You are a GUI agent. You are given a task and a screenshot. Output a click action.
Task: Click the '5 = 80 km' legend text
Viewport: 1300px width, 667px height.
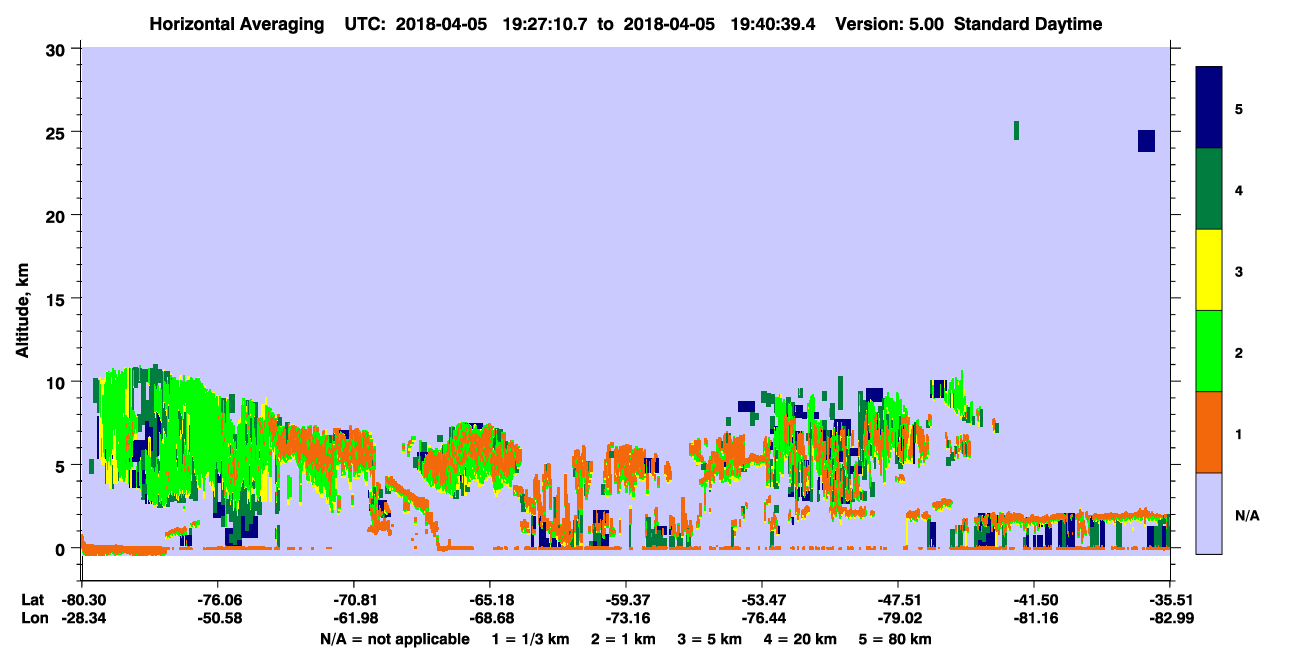click(x=895, y=639)
